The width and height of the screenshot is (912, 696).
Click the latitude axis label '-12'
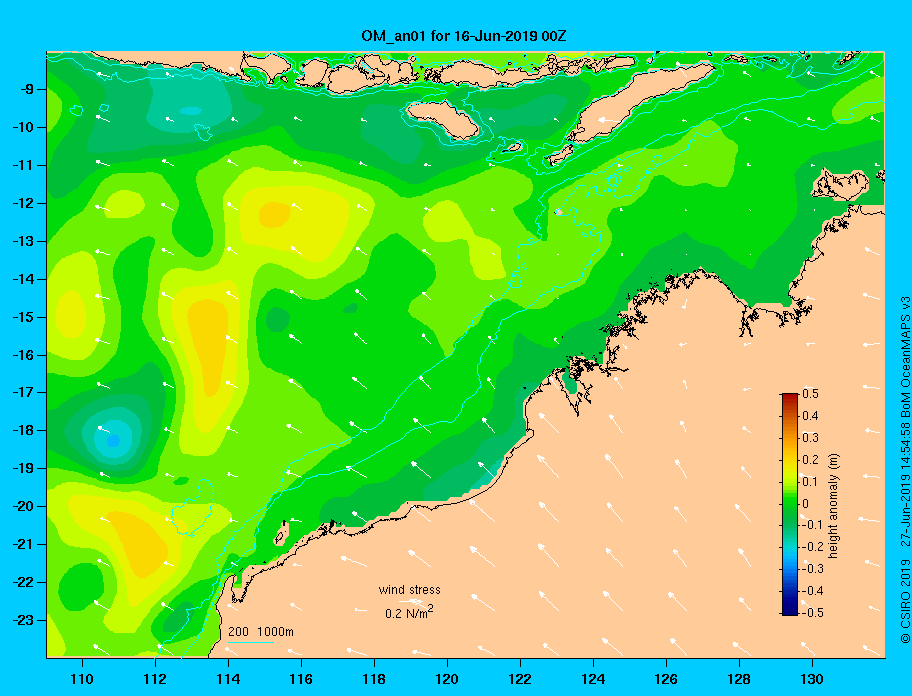(22, 204)
